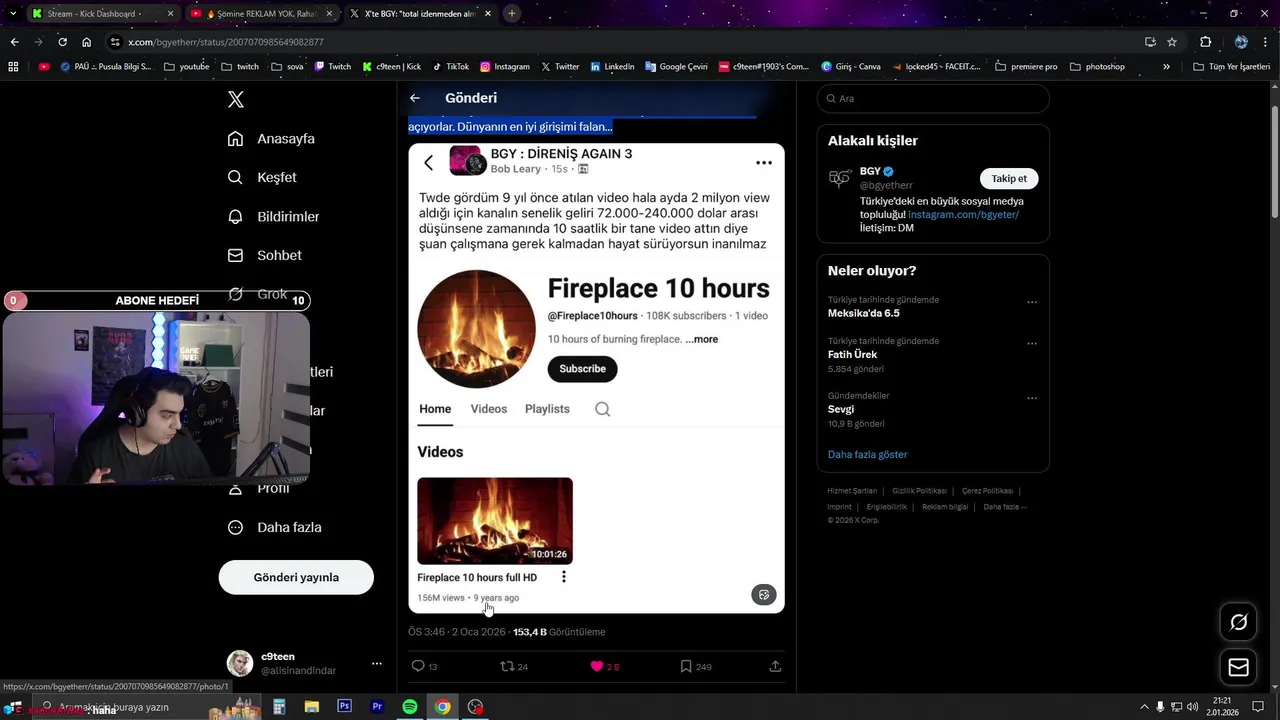The height and width of the screenshot is (720, 1280).
Task: Open options for Sevgi trend
Action: tap(1032, 398)
